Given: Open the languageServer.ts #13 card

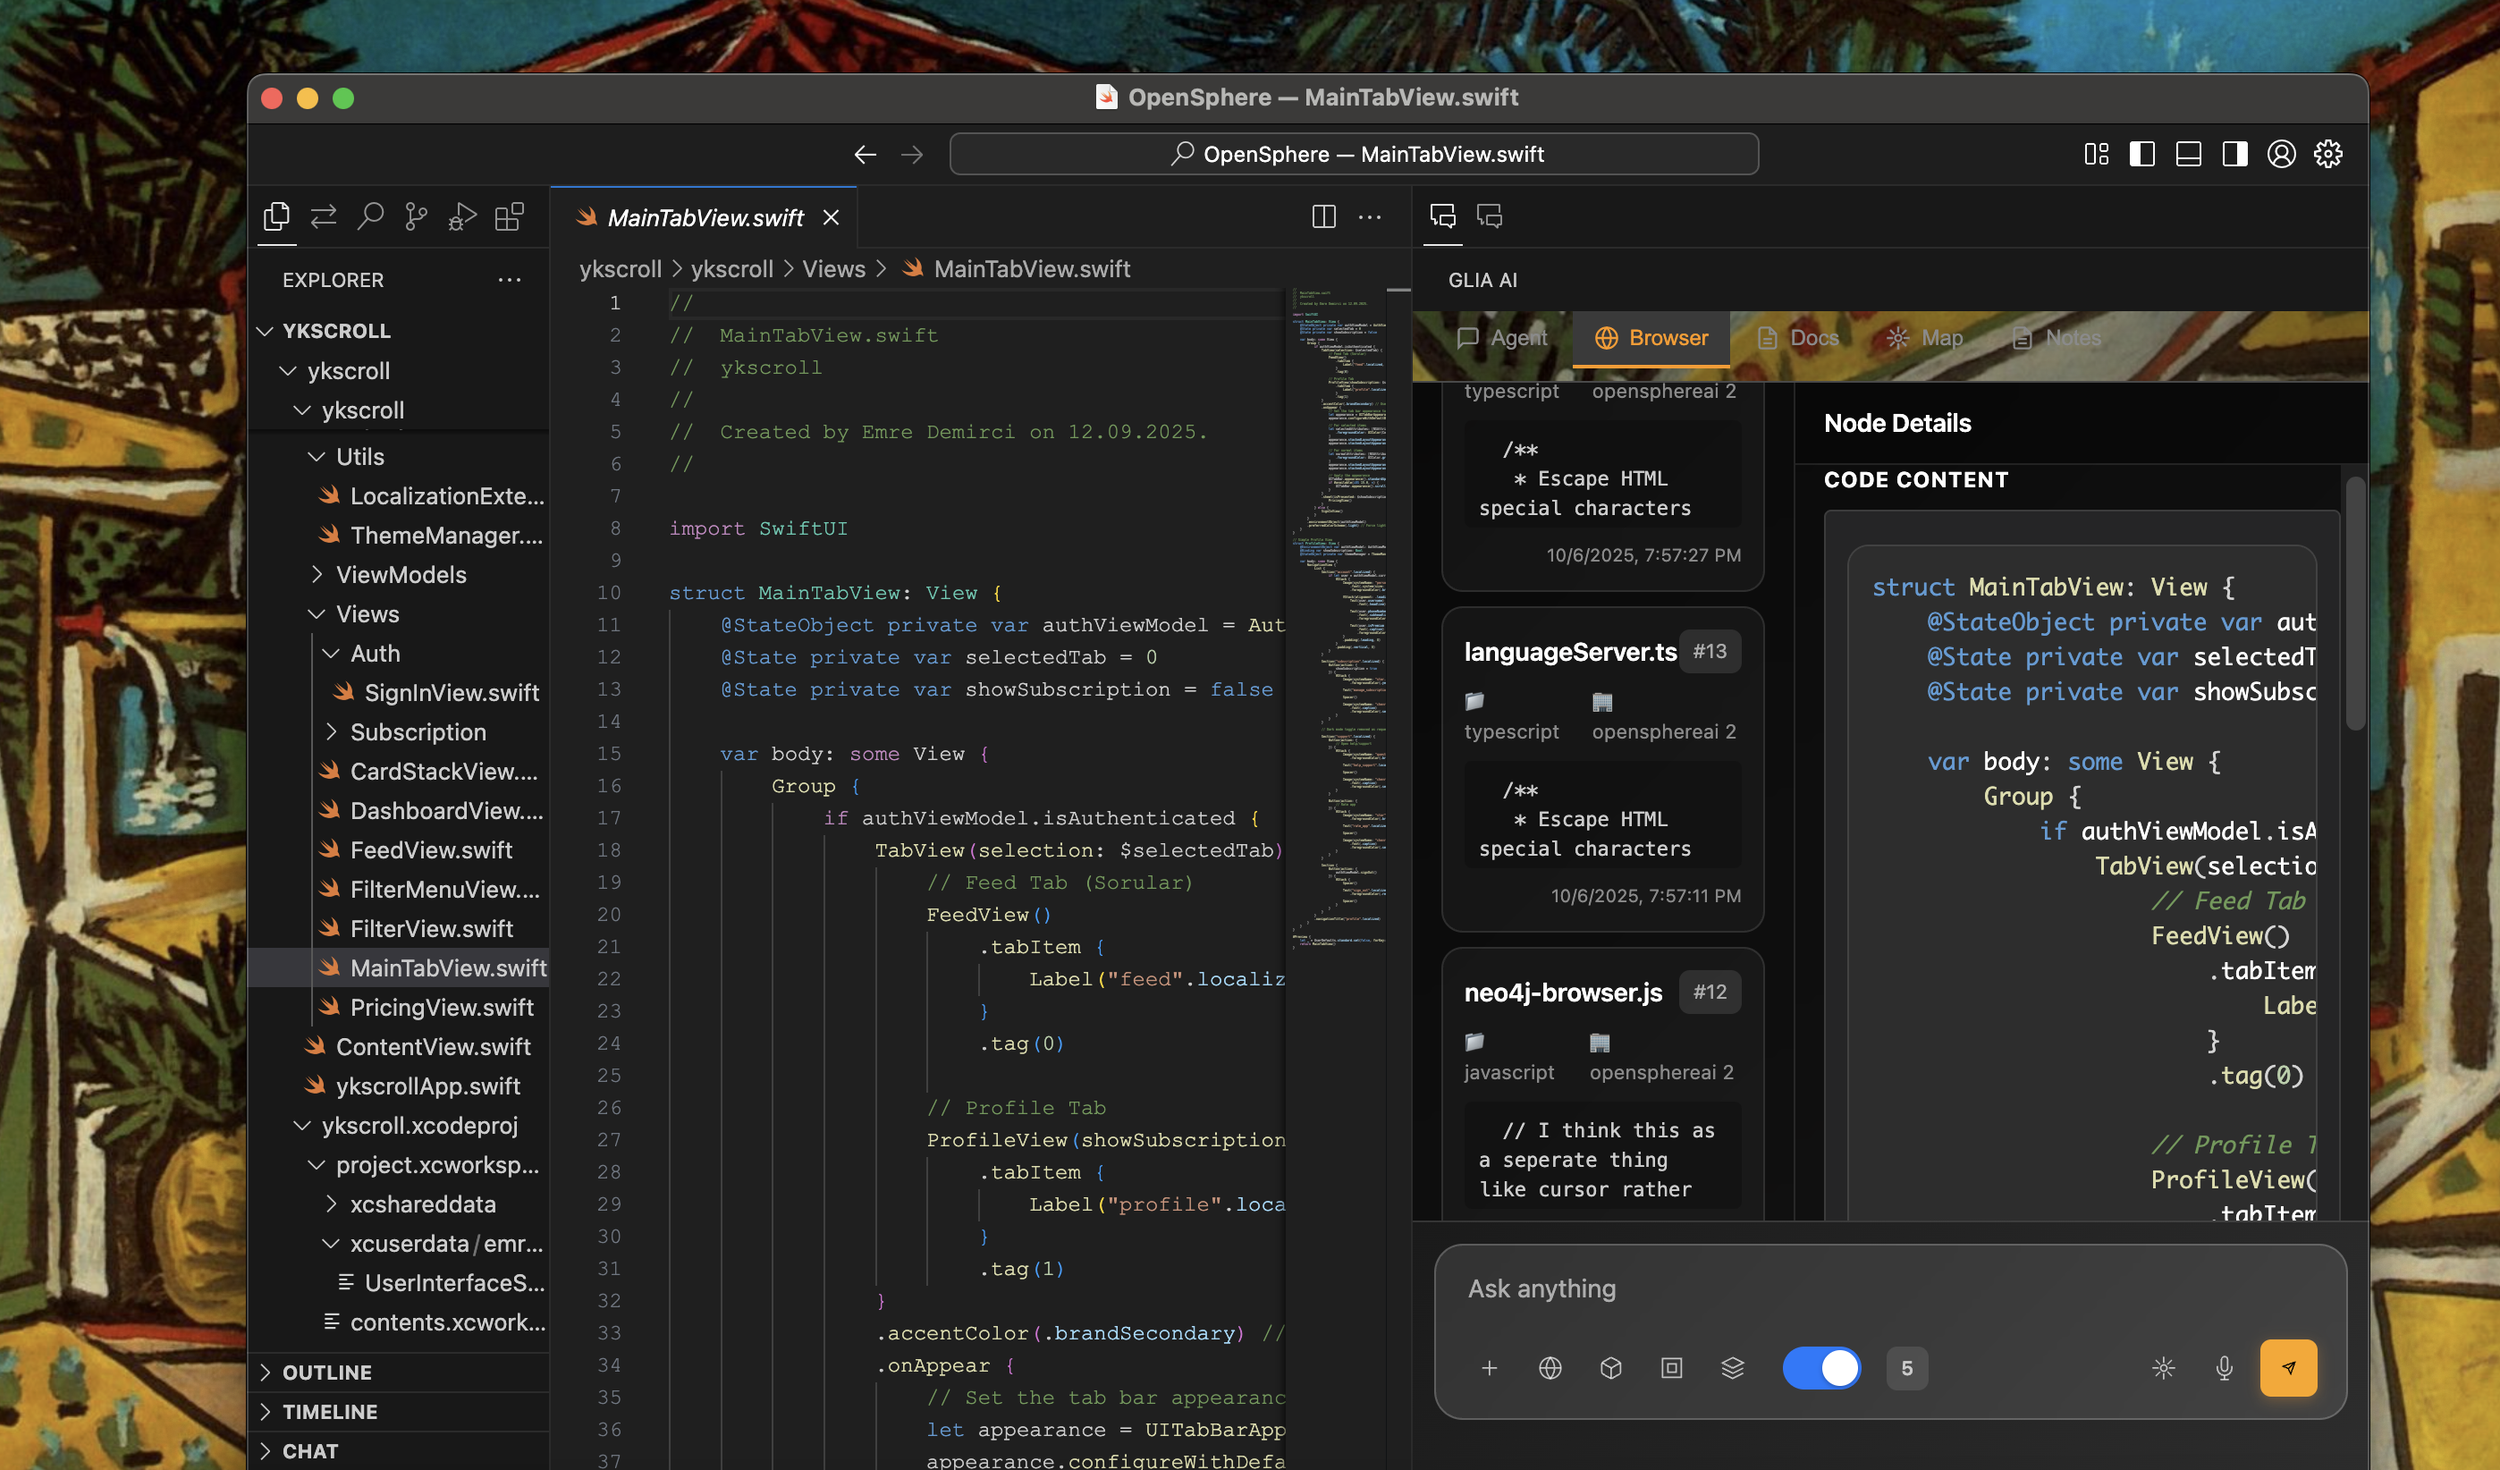Looking at the screenshot, I should tap(1602, 769).
